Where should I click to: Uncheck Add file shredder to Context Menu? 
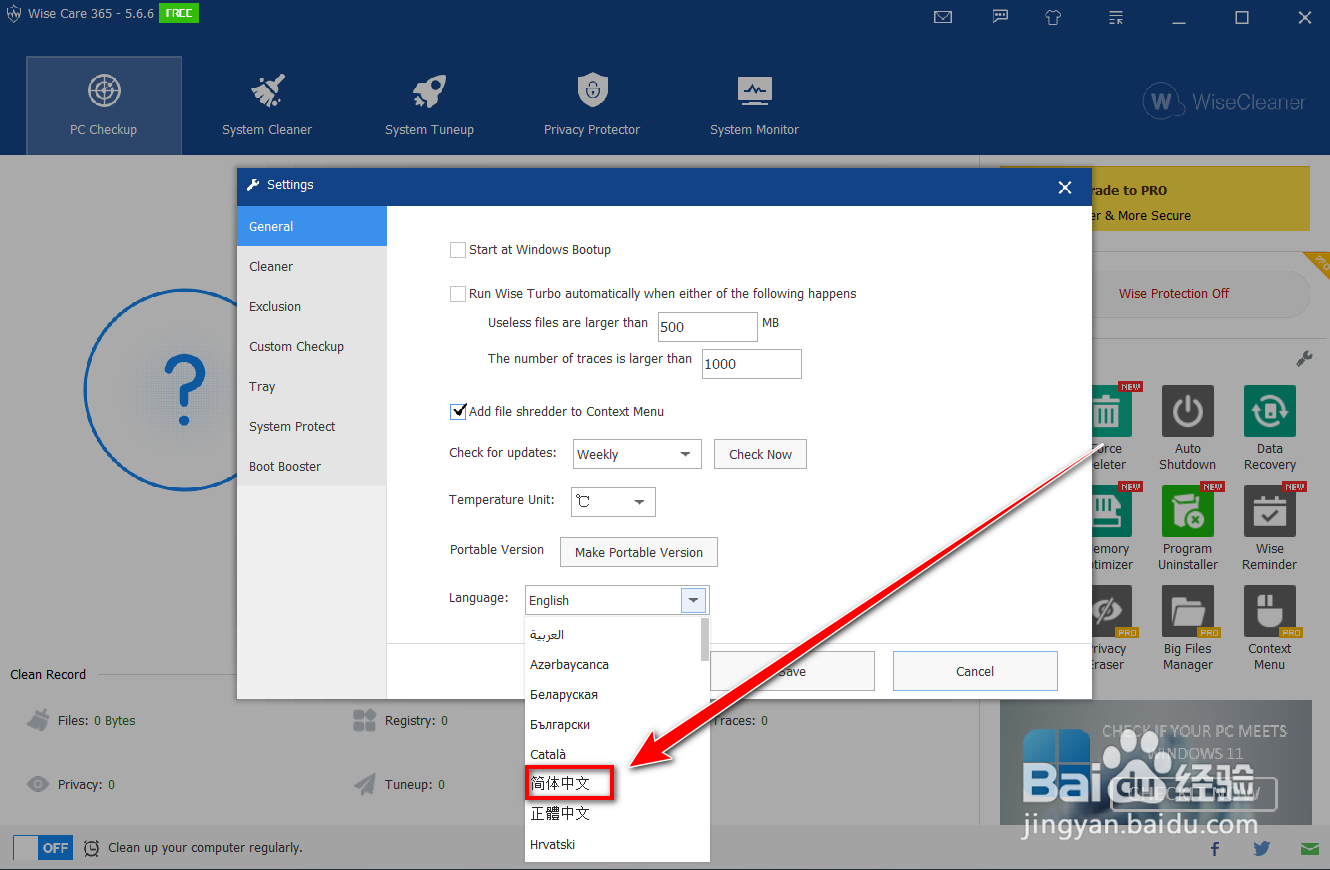click(458, 411)
